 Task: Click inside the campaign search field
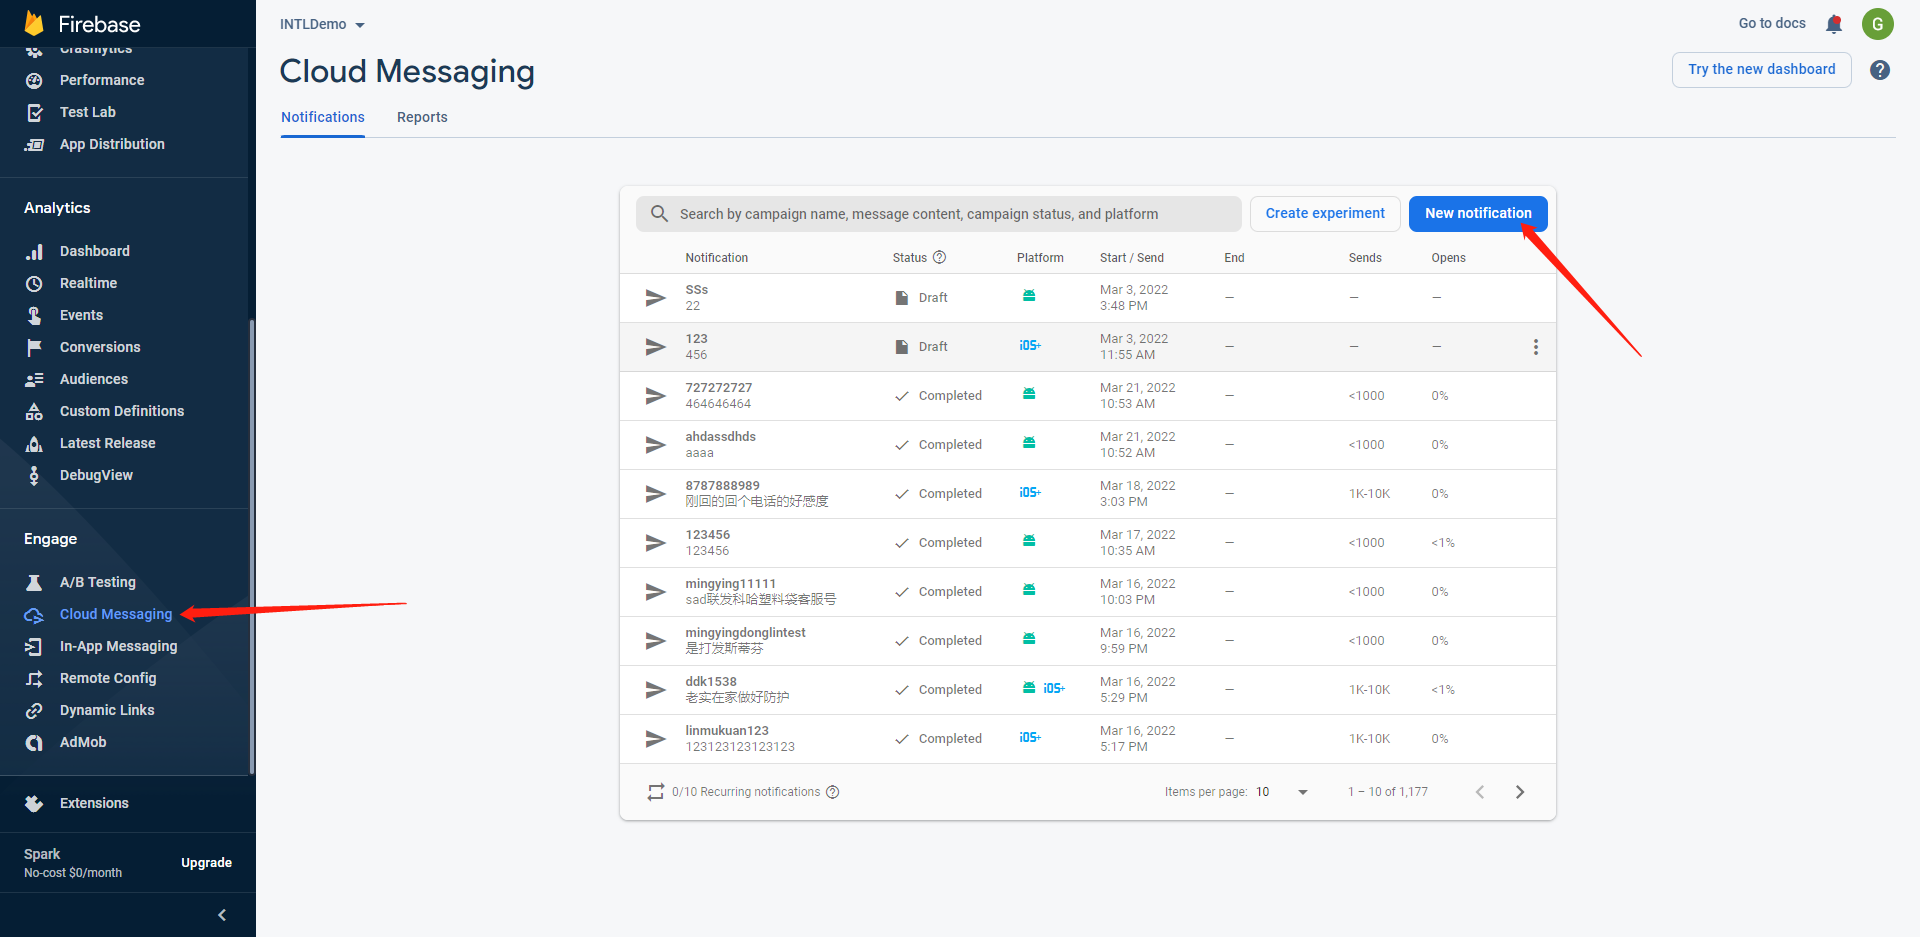tap(940, 213)
